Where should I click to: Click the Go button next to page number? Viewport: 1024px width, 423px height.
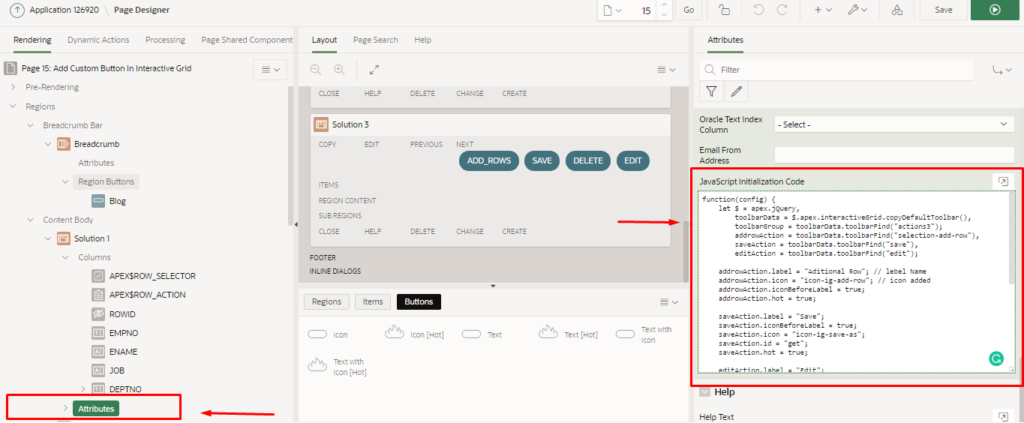(x=688, y=9)
